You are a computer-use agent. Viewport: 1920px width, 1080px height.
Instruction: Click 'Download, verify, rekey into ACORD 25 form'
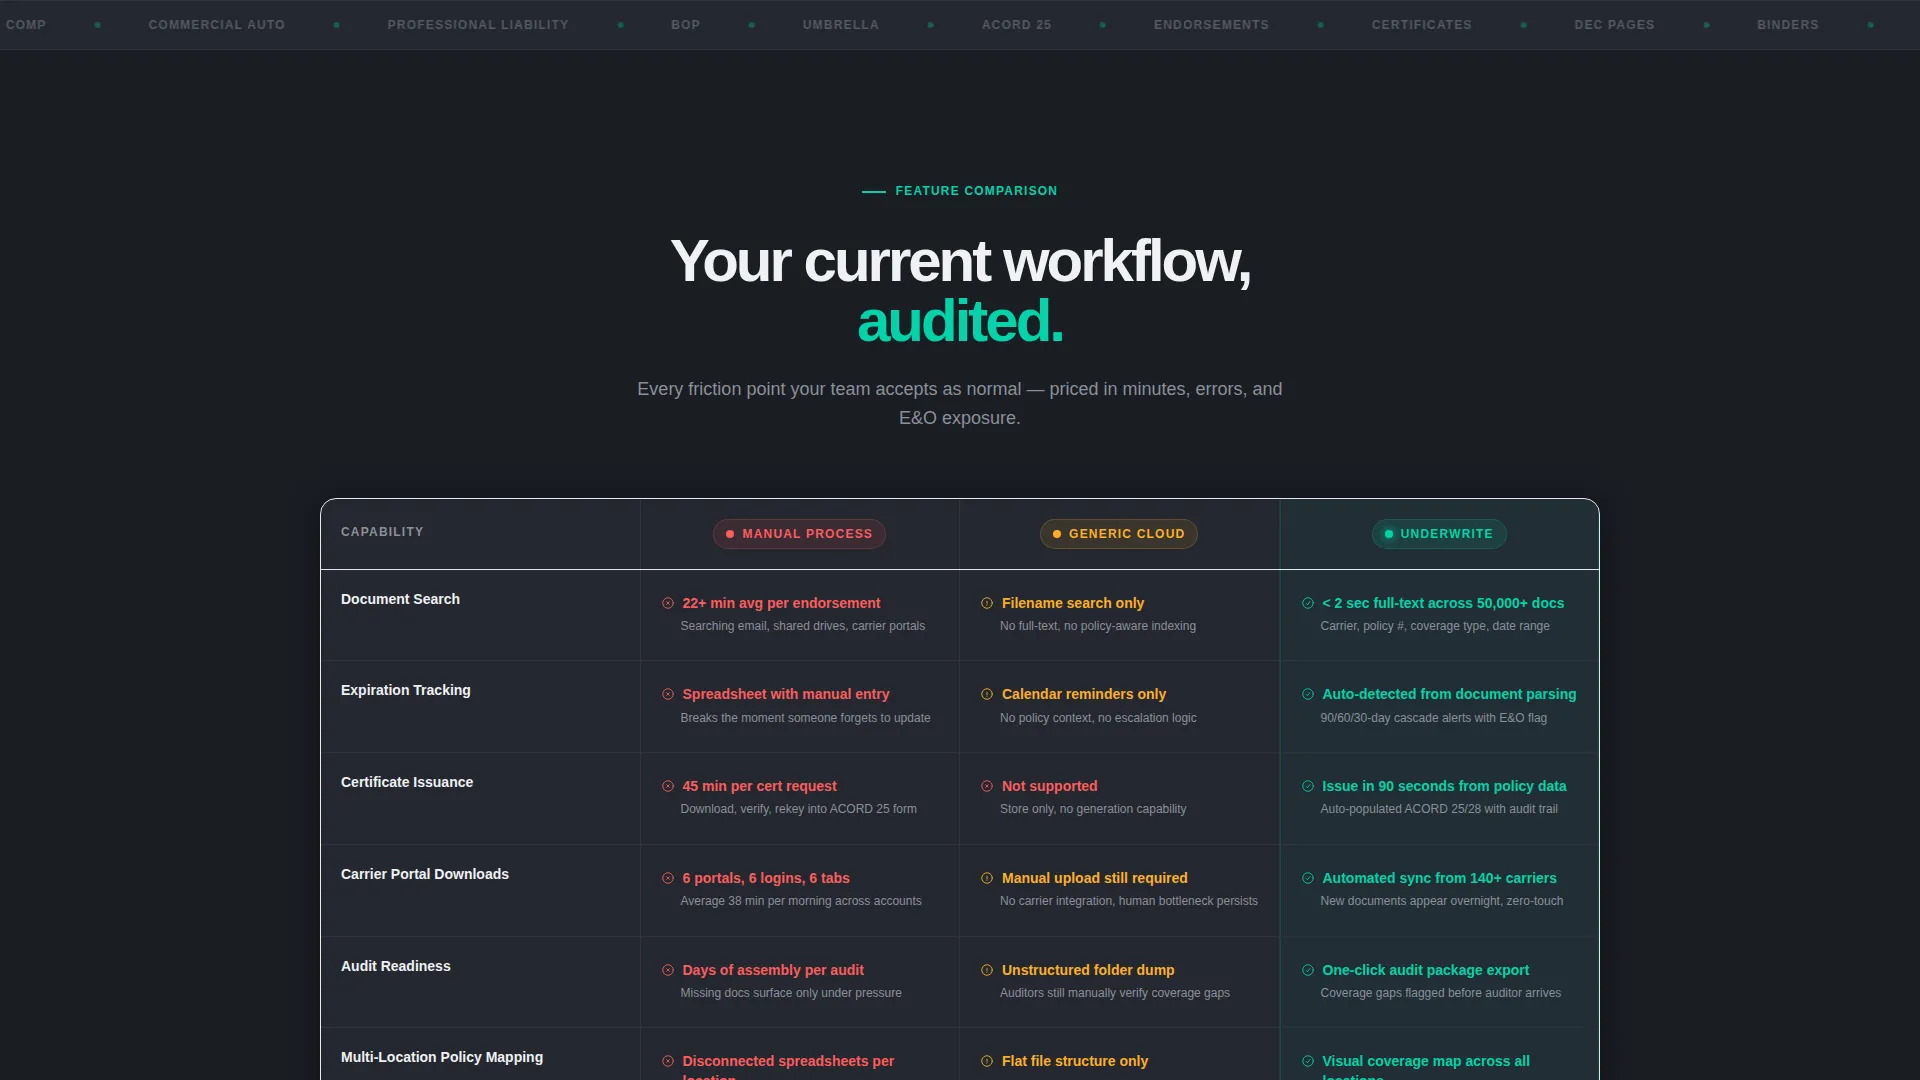click(798, 809)
